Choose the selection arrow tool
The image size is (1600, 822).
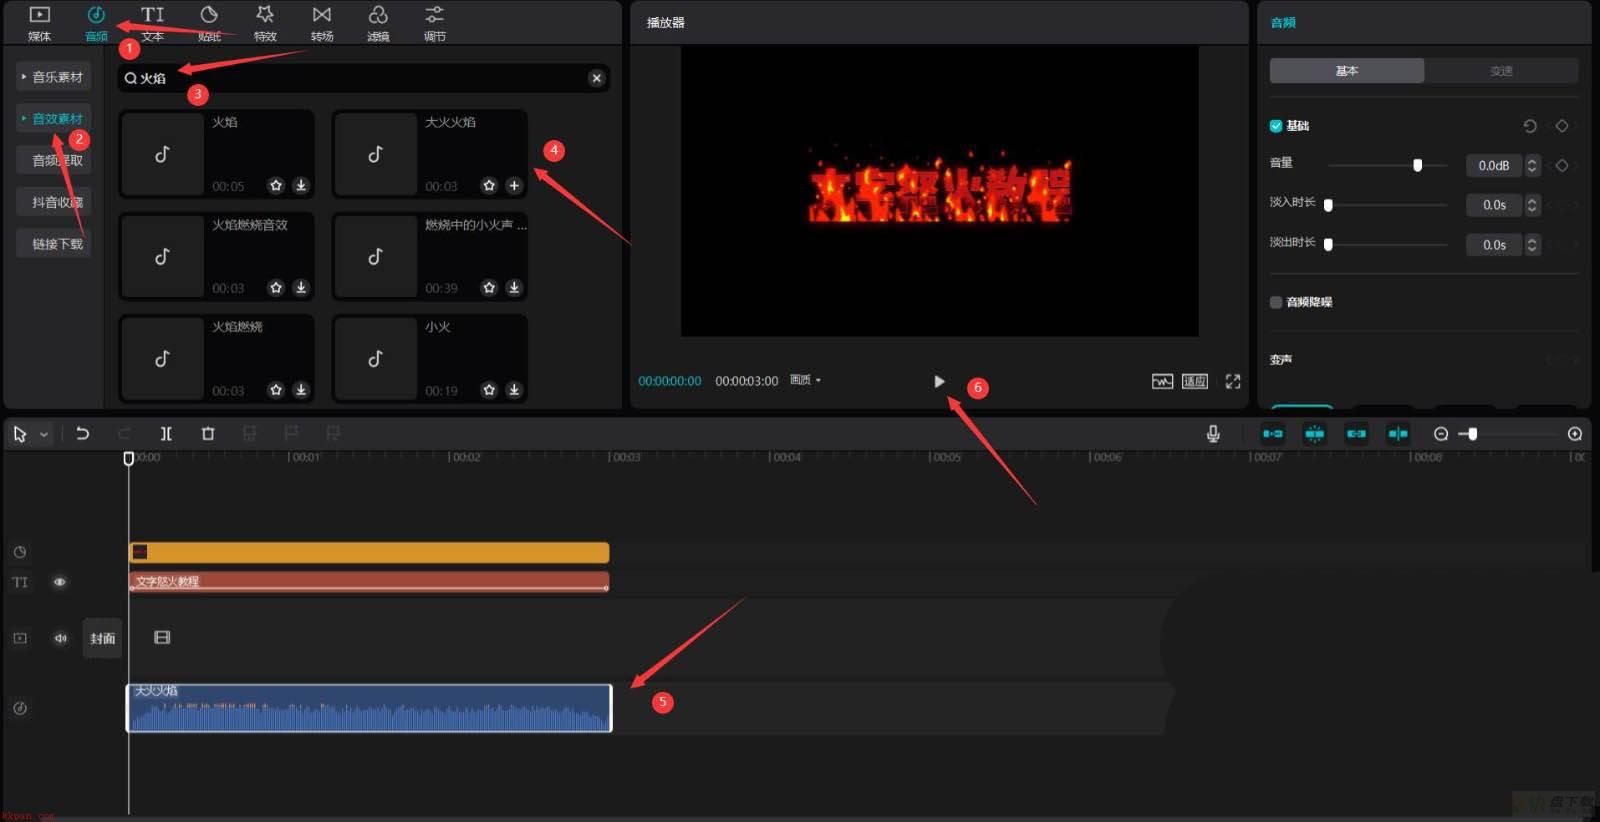tap(19, 434)
